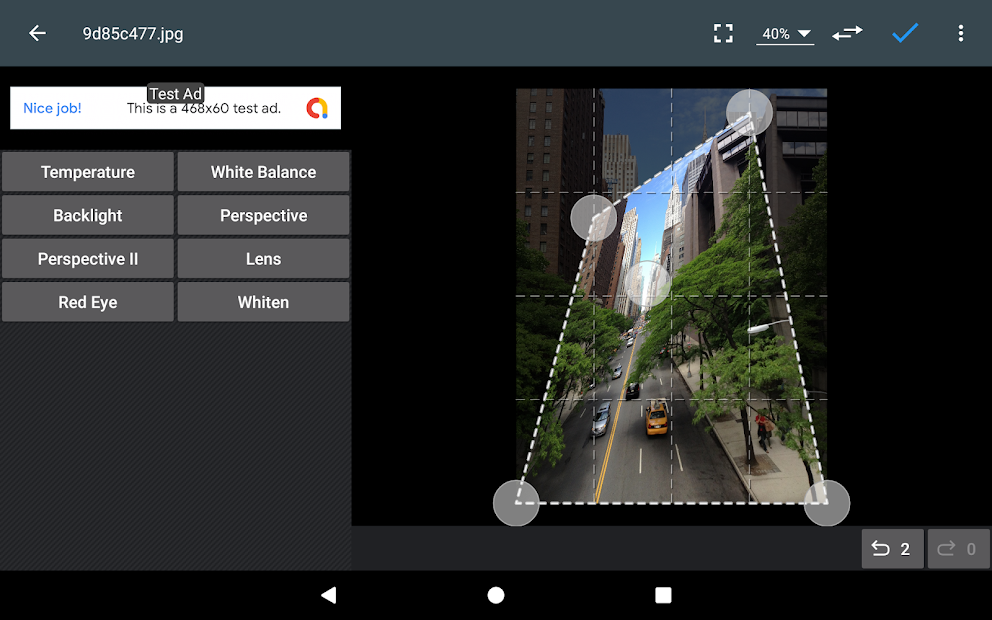
Task: Choose the Backlight correction
Action: [87, 215]
